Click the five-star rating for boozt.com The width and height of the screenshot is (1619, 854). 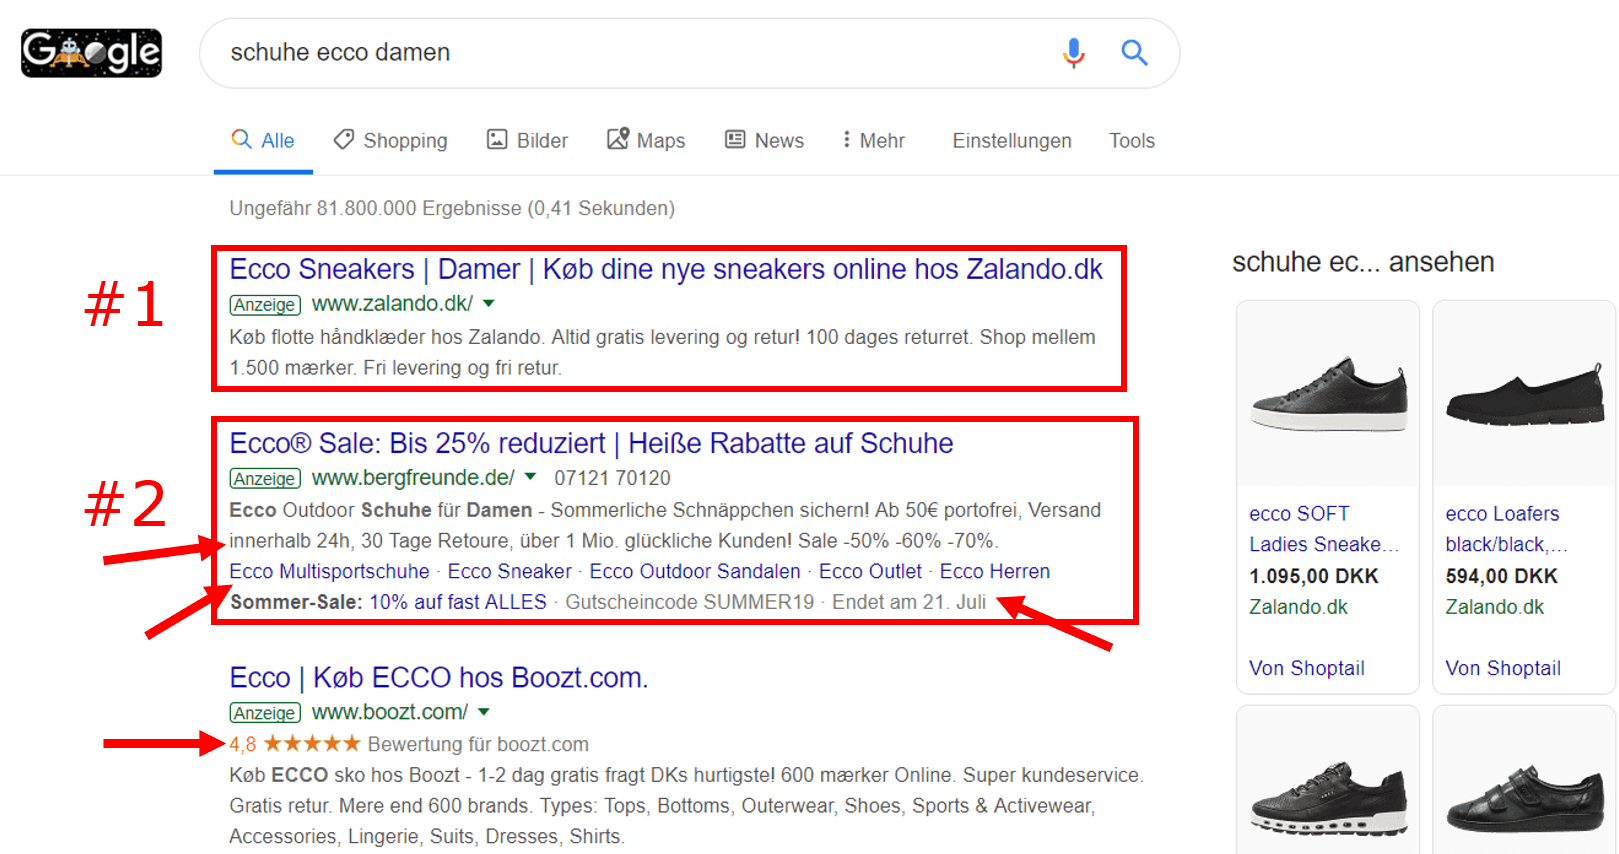tap(311, 744)
